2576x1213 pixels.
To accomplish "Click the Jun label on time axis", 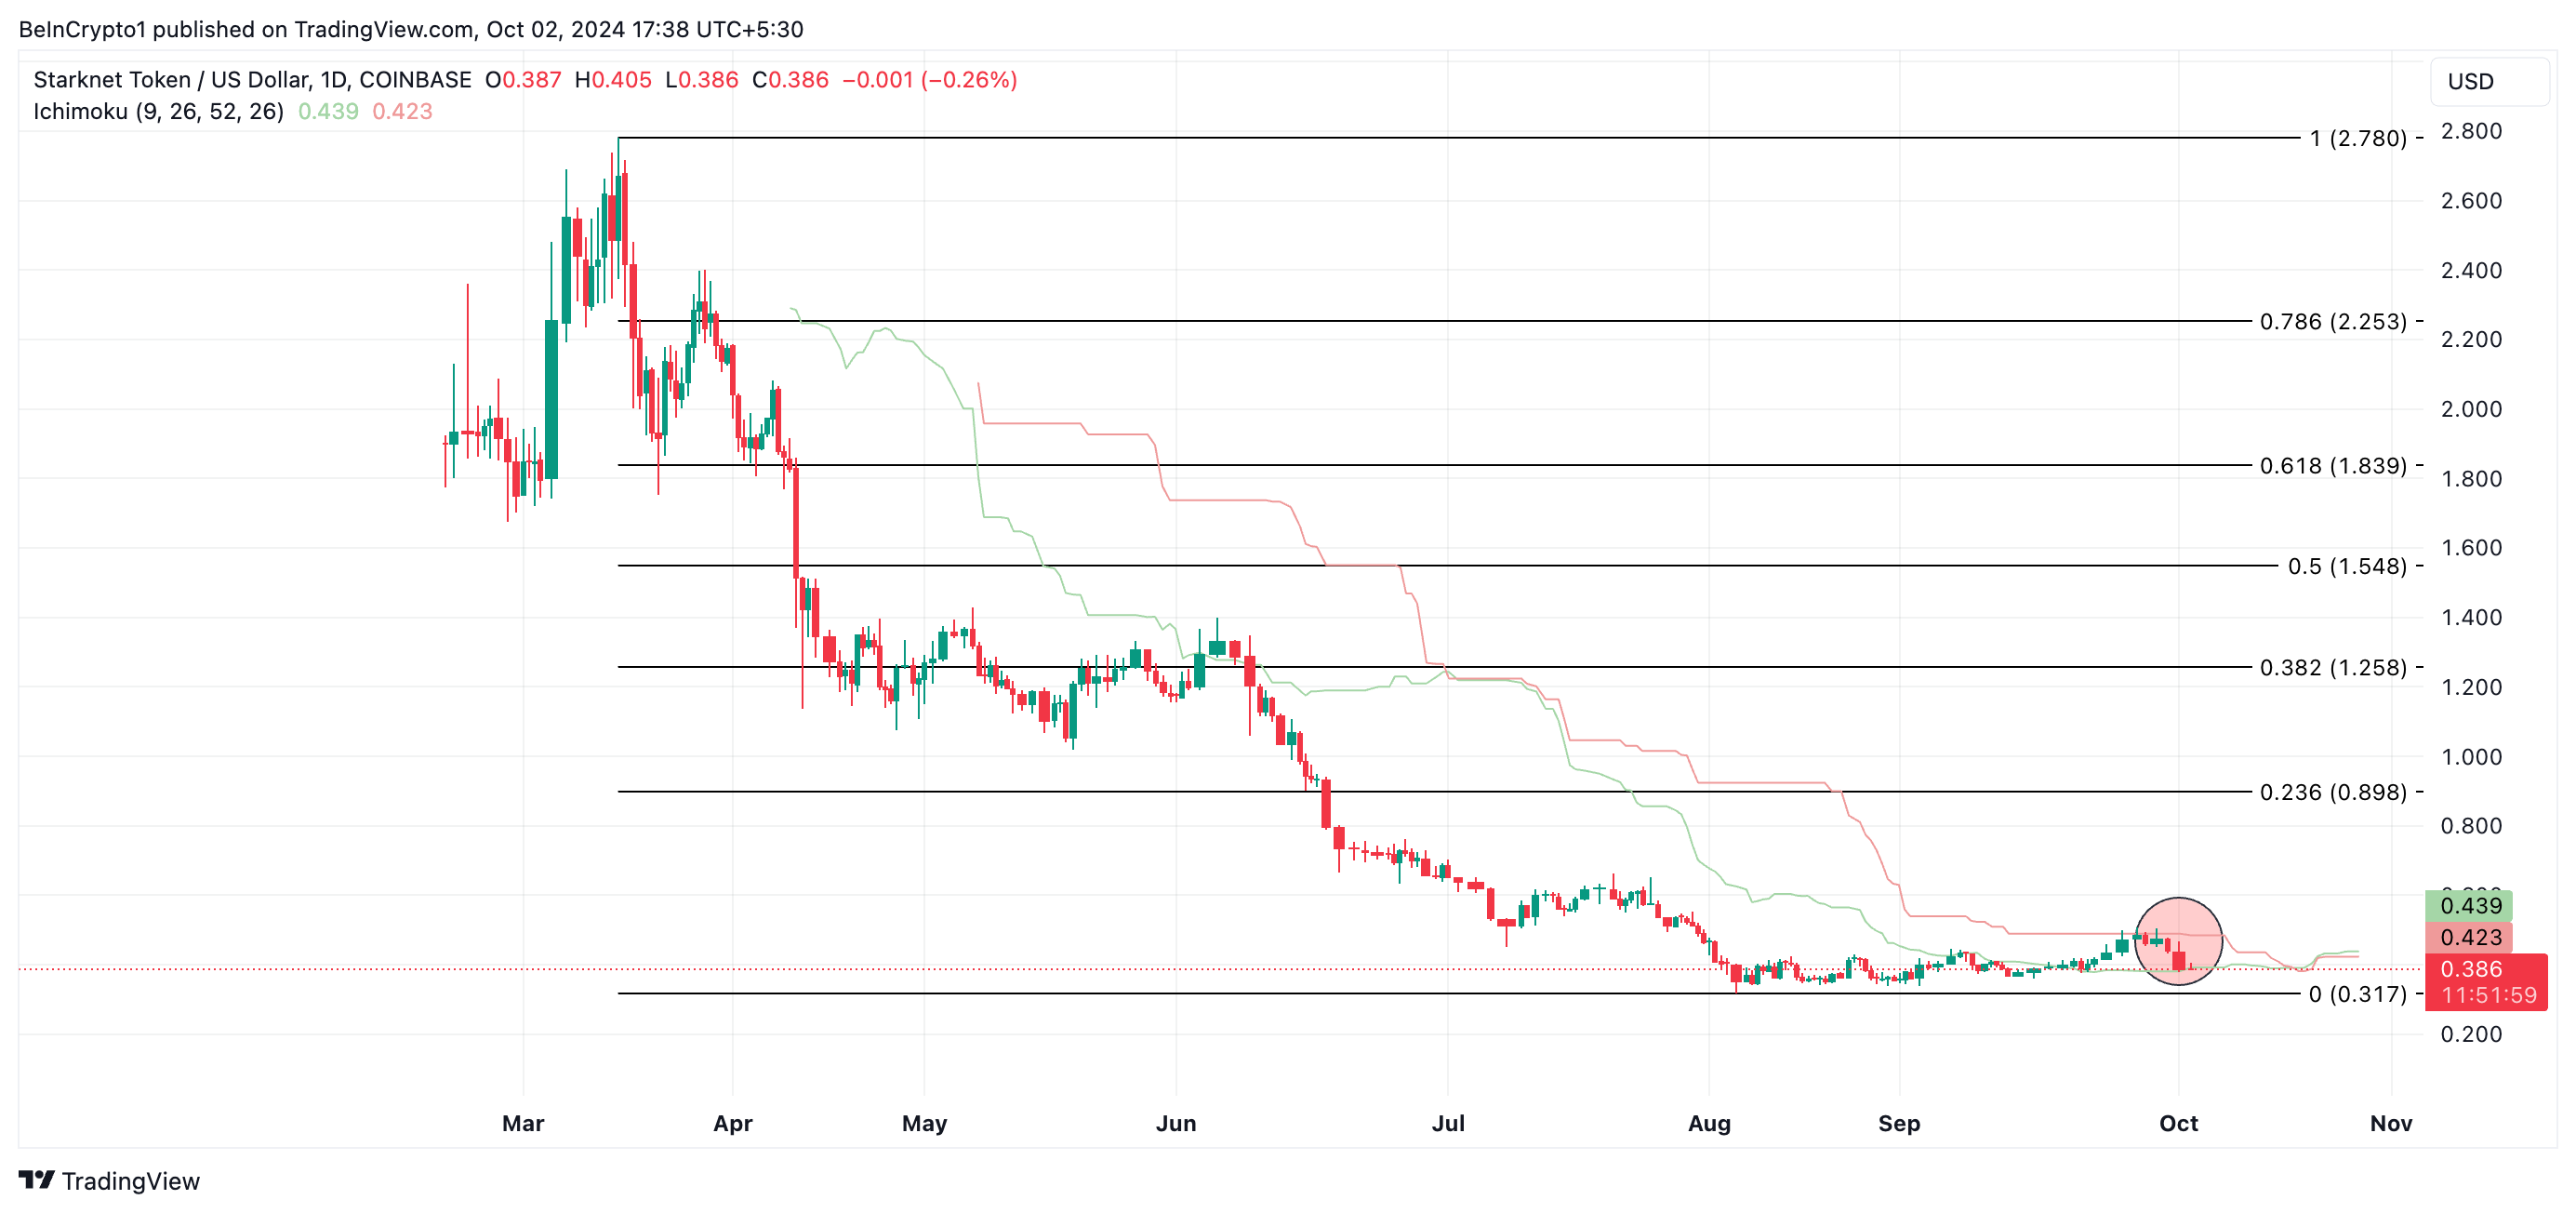I will coord(1176,1123).
